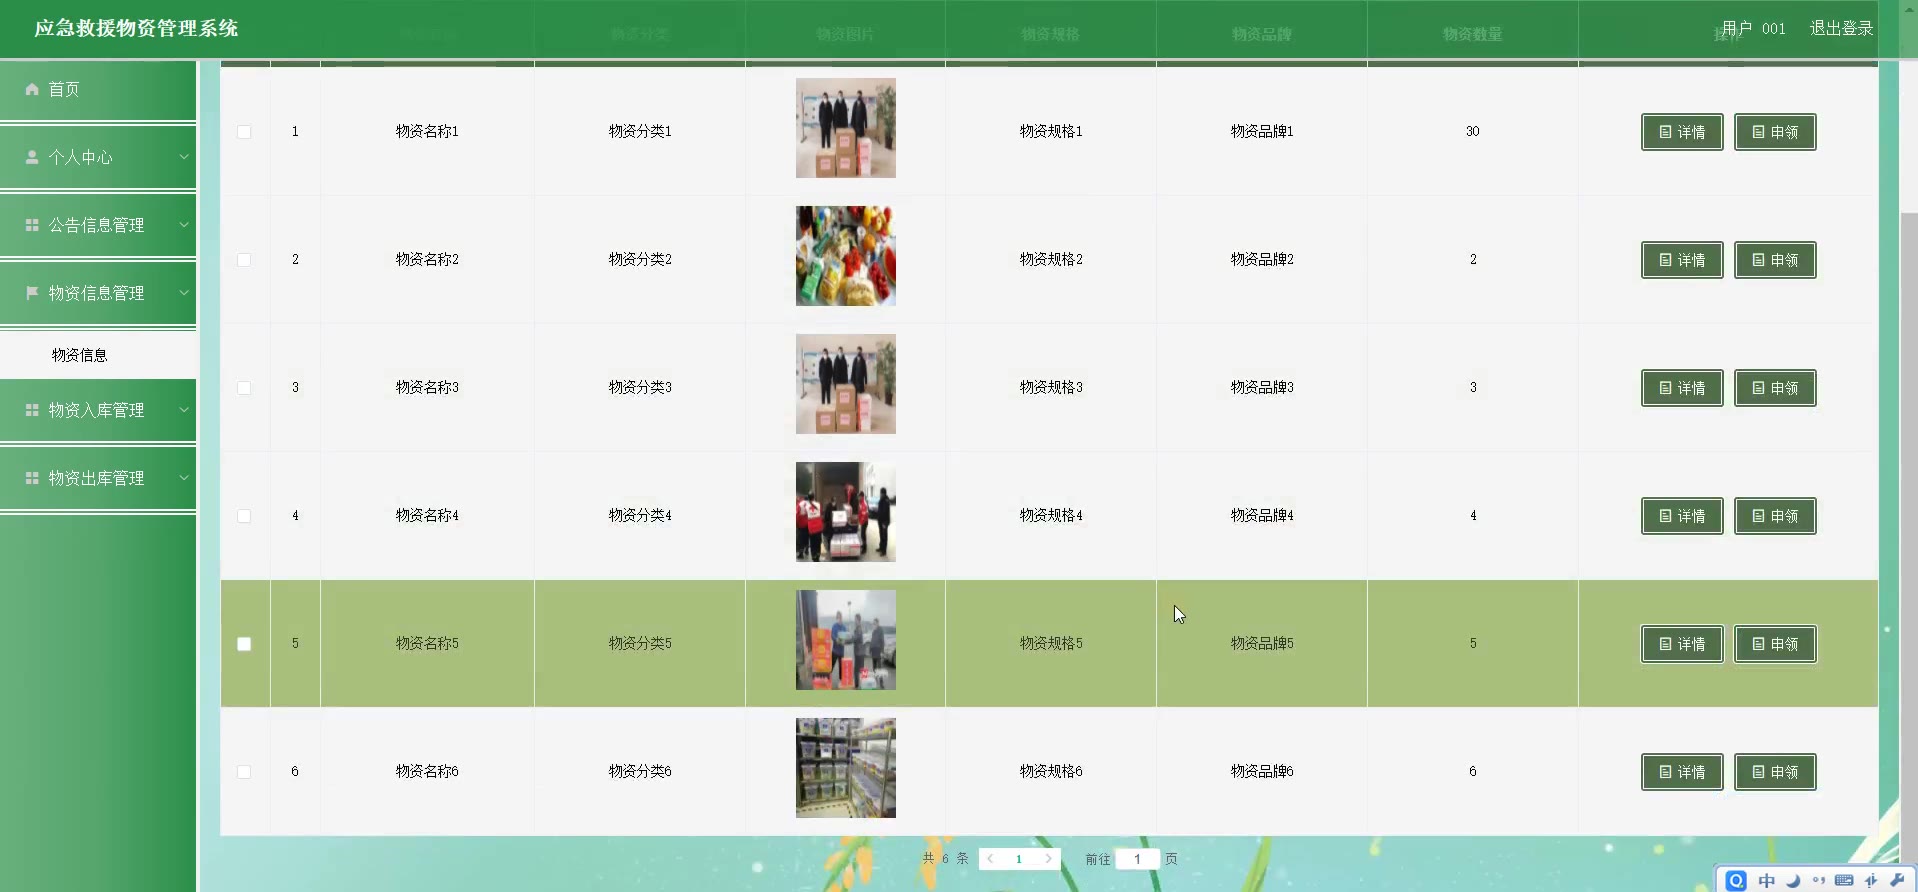Image resolution: width=1918 pixels, height=892 pixels.
Task: Click the flag icon for 物资信息管理
Action: (x=32, y=293)
